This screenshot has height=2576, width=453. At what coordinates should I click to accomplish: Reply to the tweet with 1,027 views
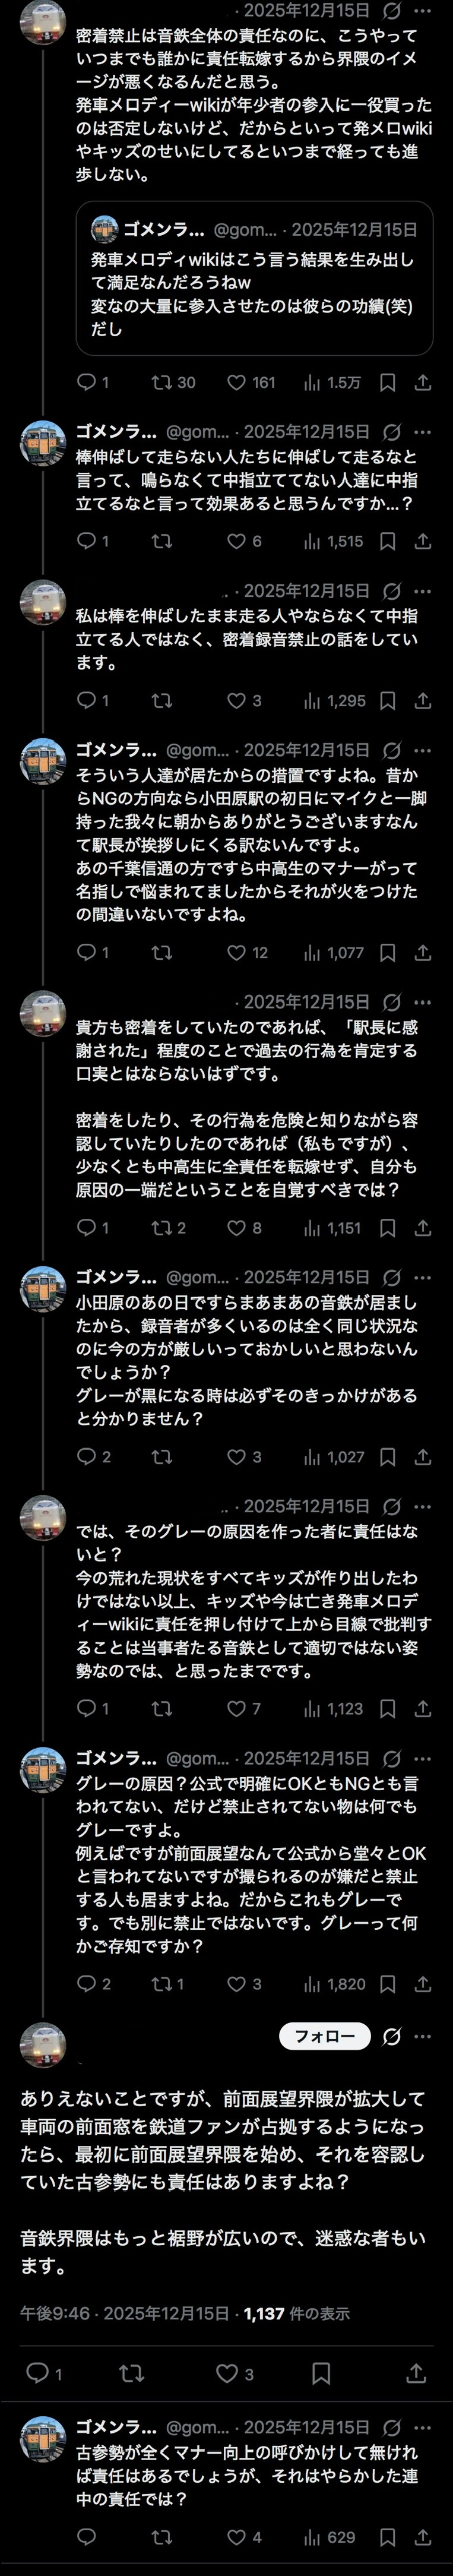pyautogui.click(x=87, y=1456)
